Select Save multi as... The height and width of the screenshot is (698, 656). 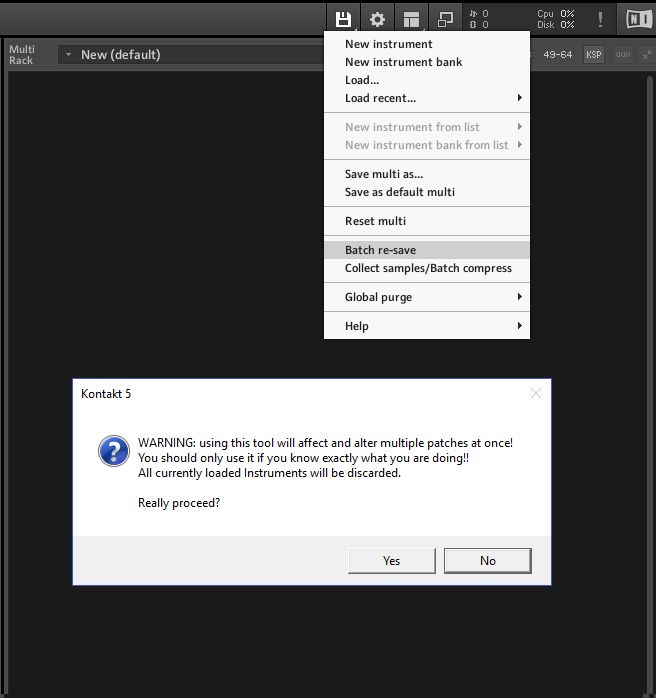click(x=427, y=174)
